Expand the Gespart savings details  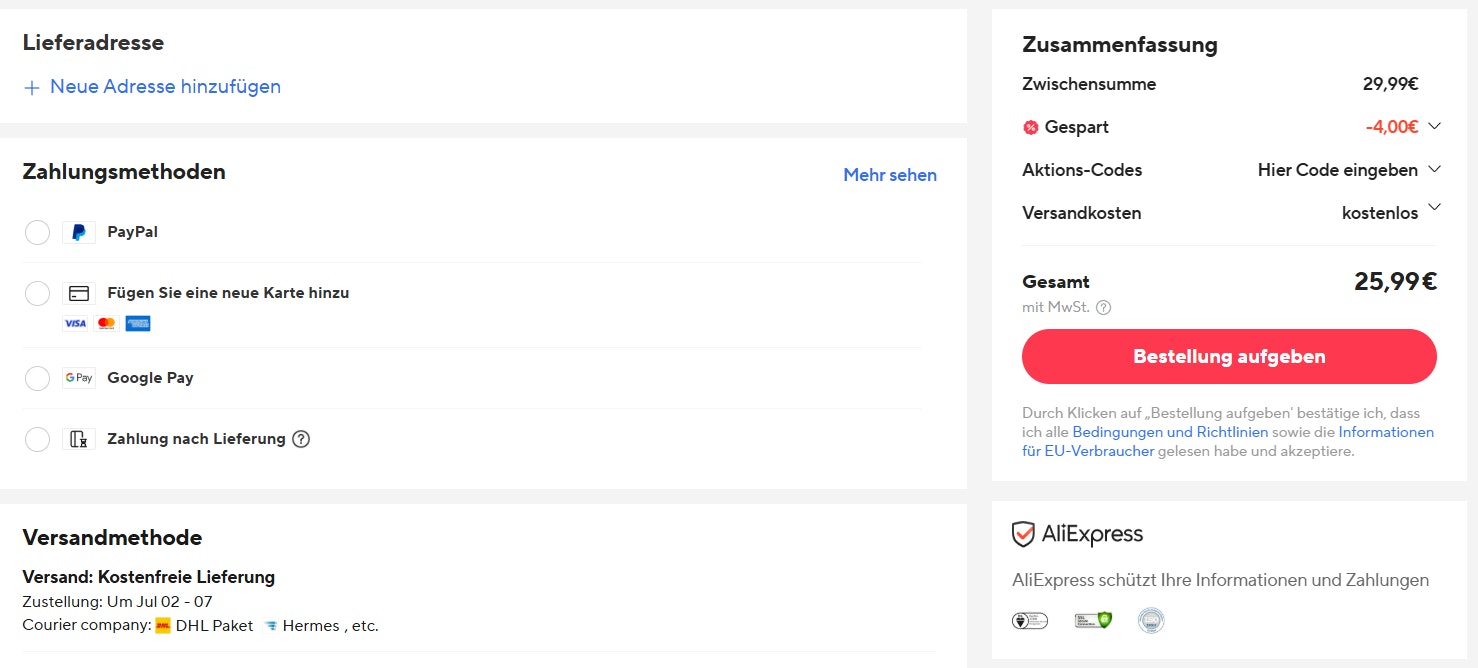[1434, 126]
